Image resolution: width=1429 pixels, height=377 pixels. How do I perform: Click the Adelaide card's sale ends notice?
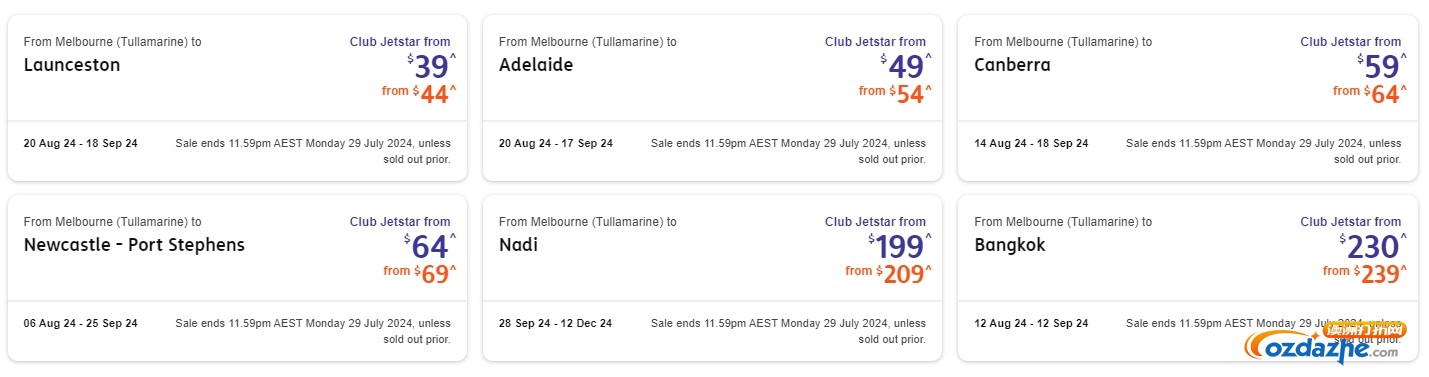tap(788, 151)
